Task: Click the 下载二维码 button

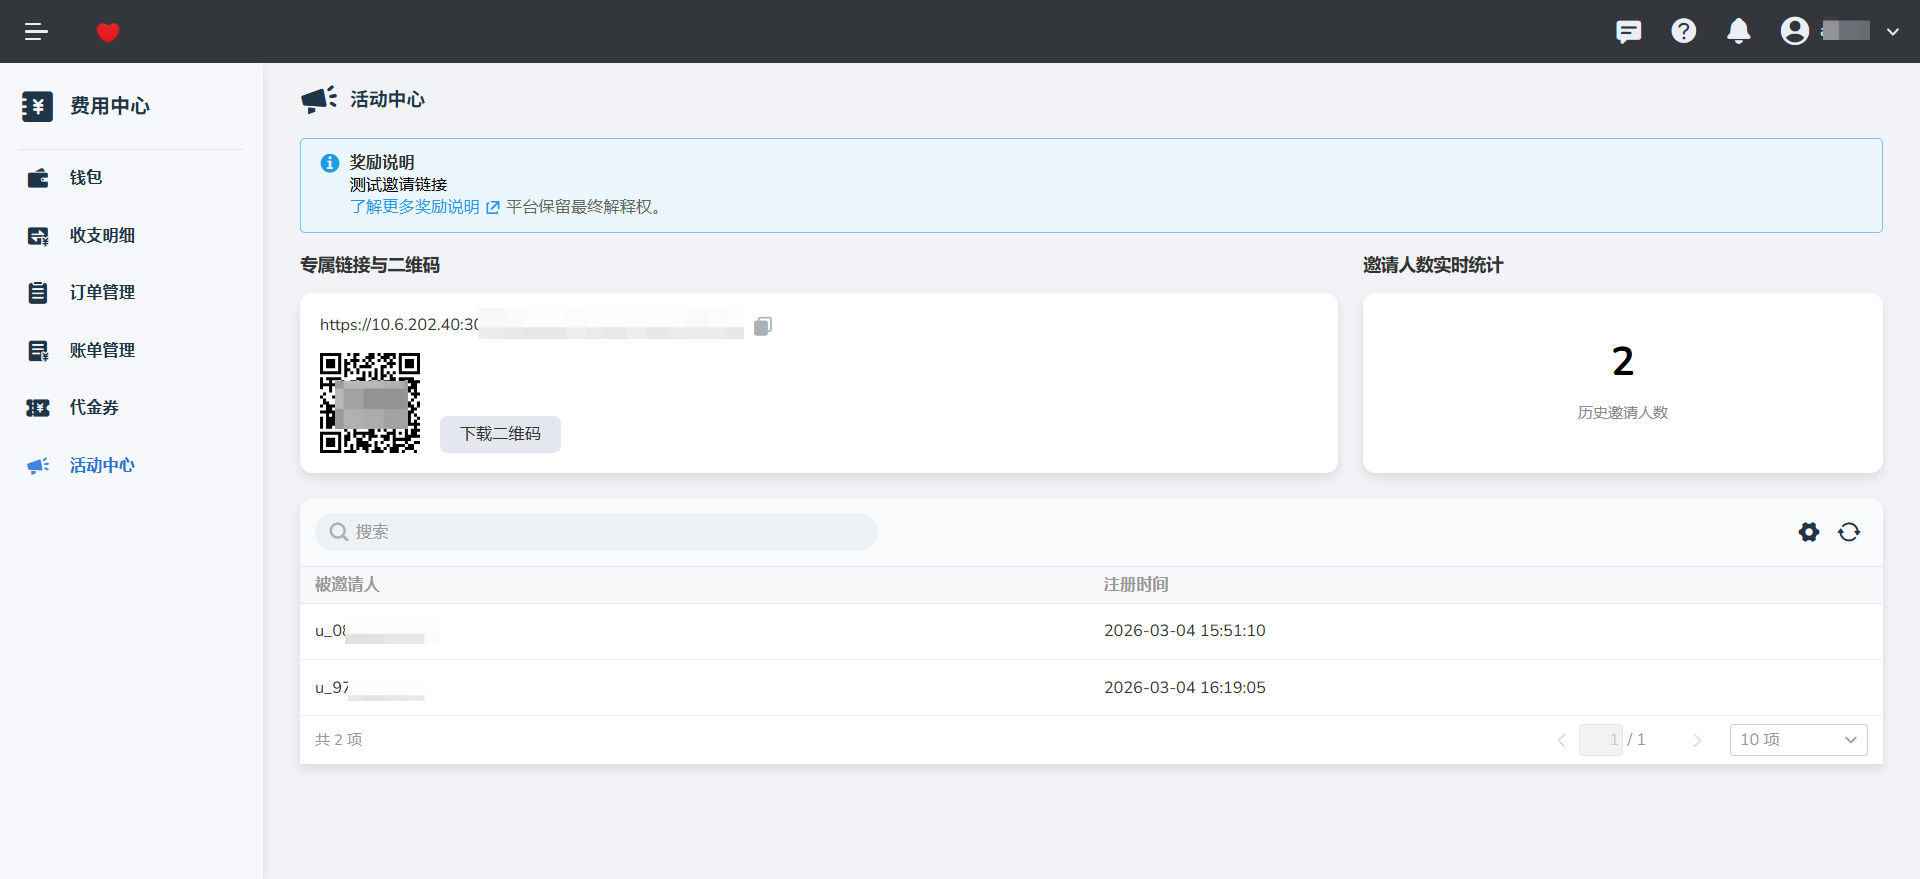Action: (500, 434)
